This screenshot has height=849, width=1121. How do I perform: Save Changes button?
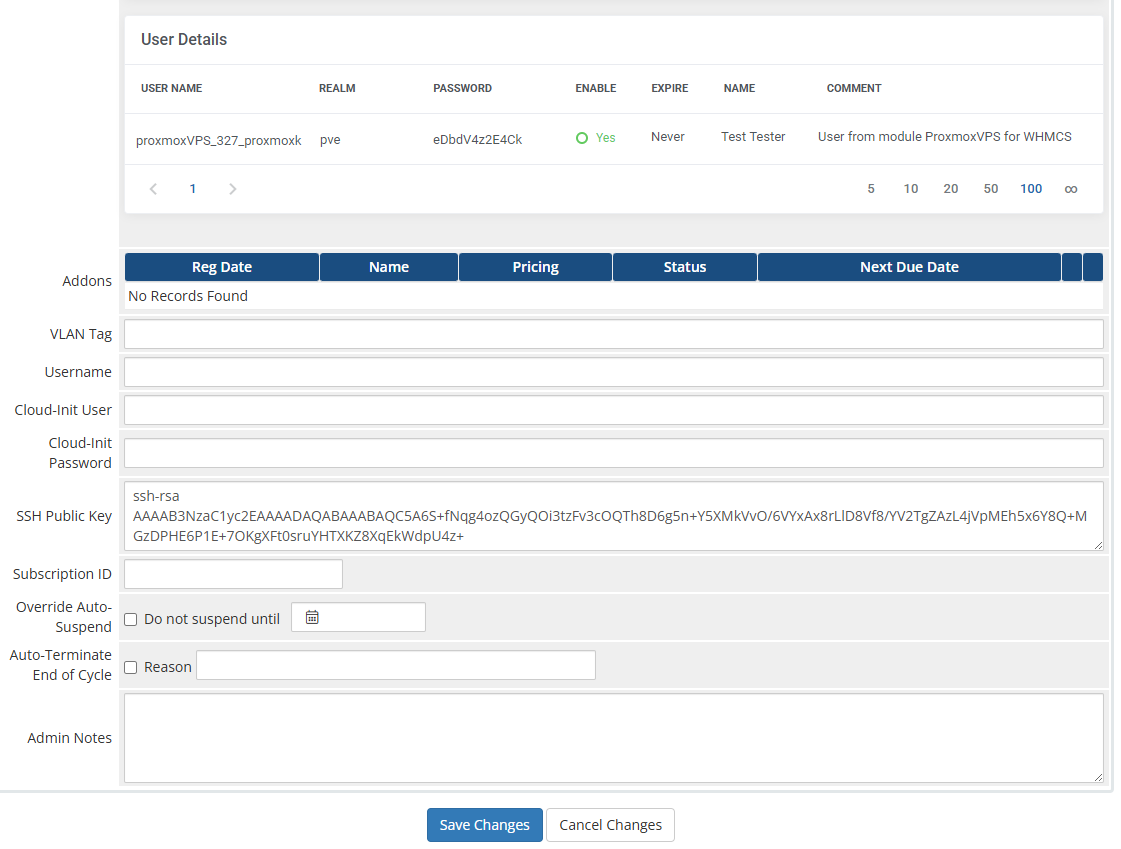click(x=485, y=825)
